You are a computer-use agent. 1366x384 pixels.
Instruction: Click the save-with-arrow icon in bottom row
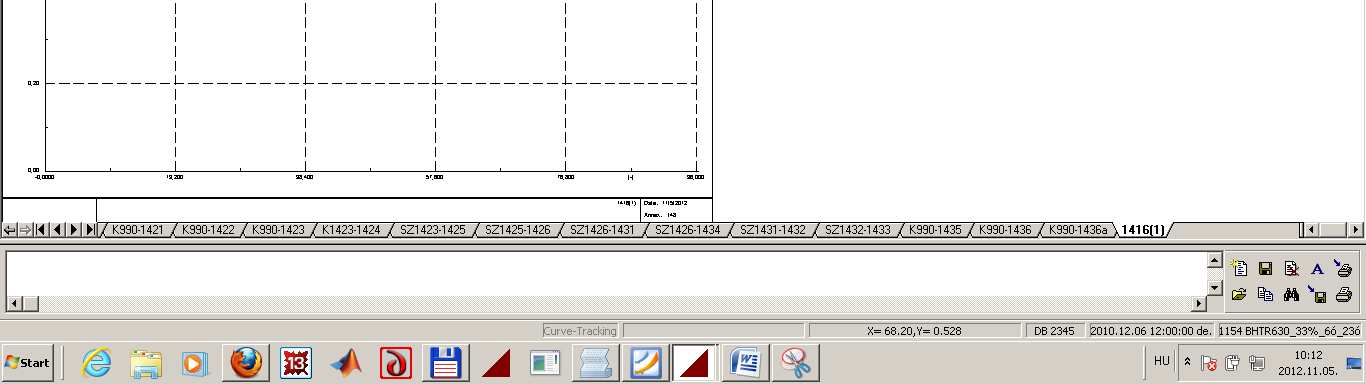pyautogui.click(x=1317, y=294)
